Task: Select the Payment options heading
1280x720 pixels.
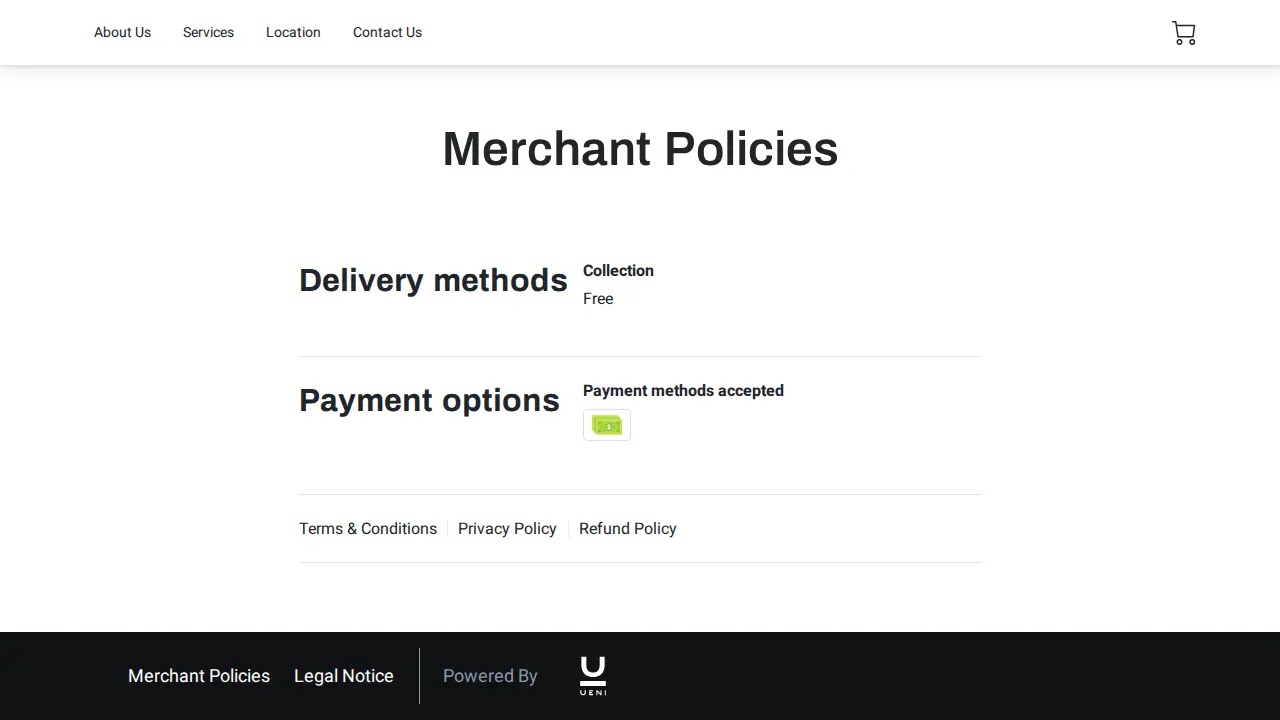Action: [x=429, y=400]
